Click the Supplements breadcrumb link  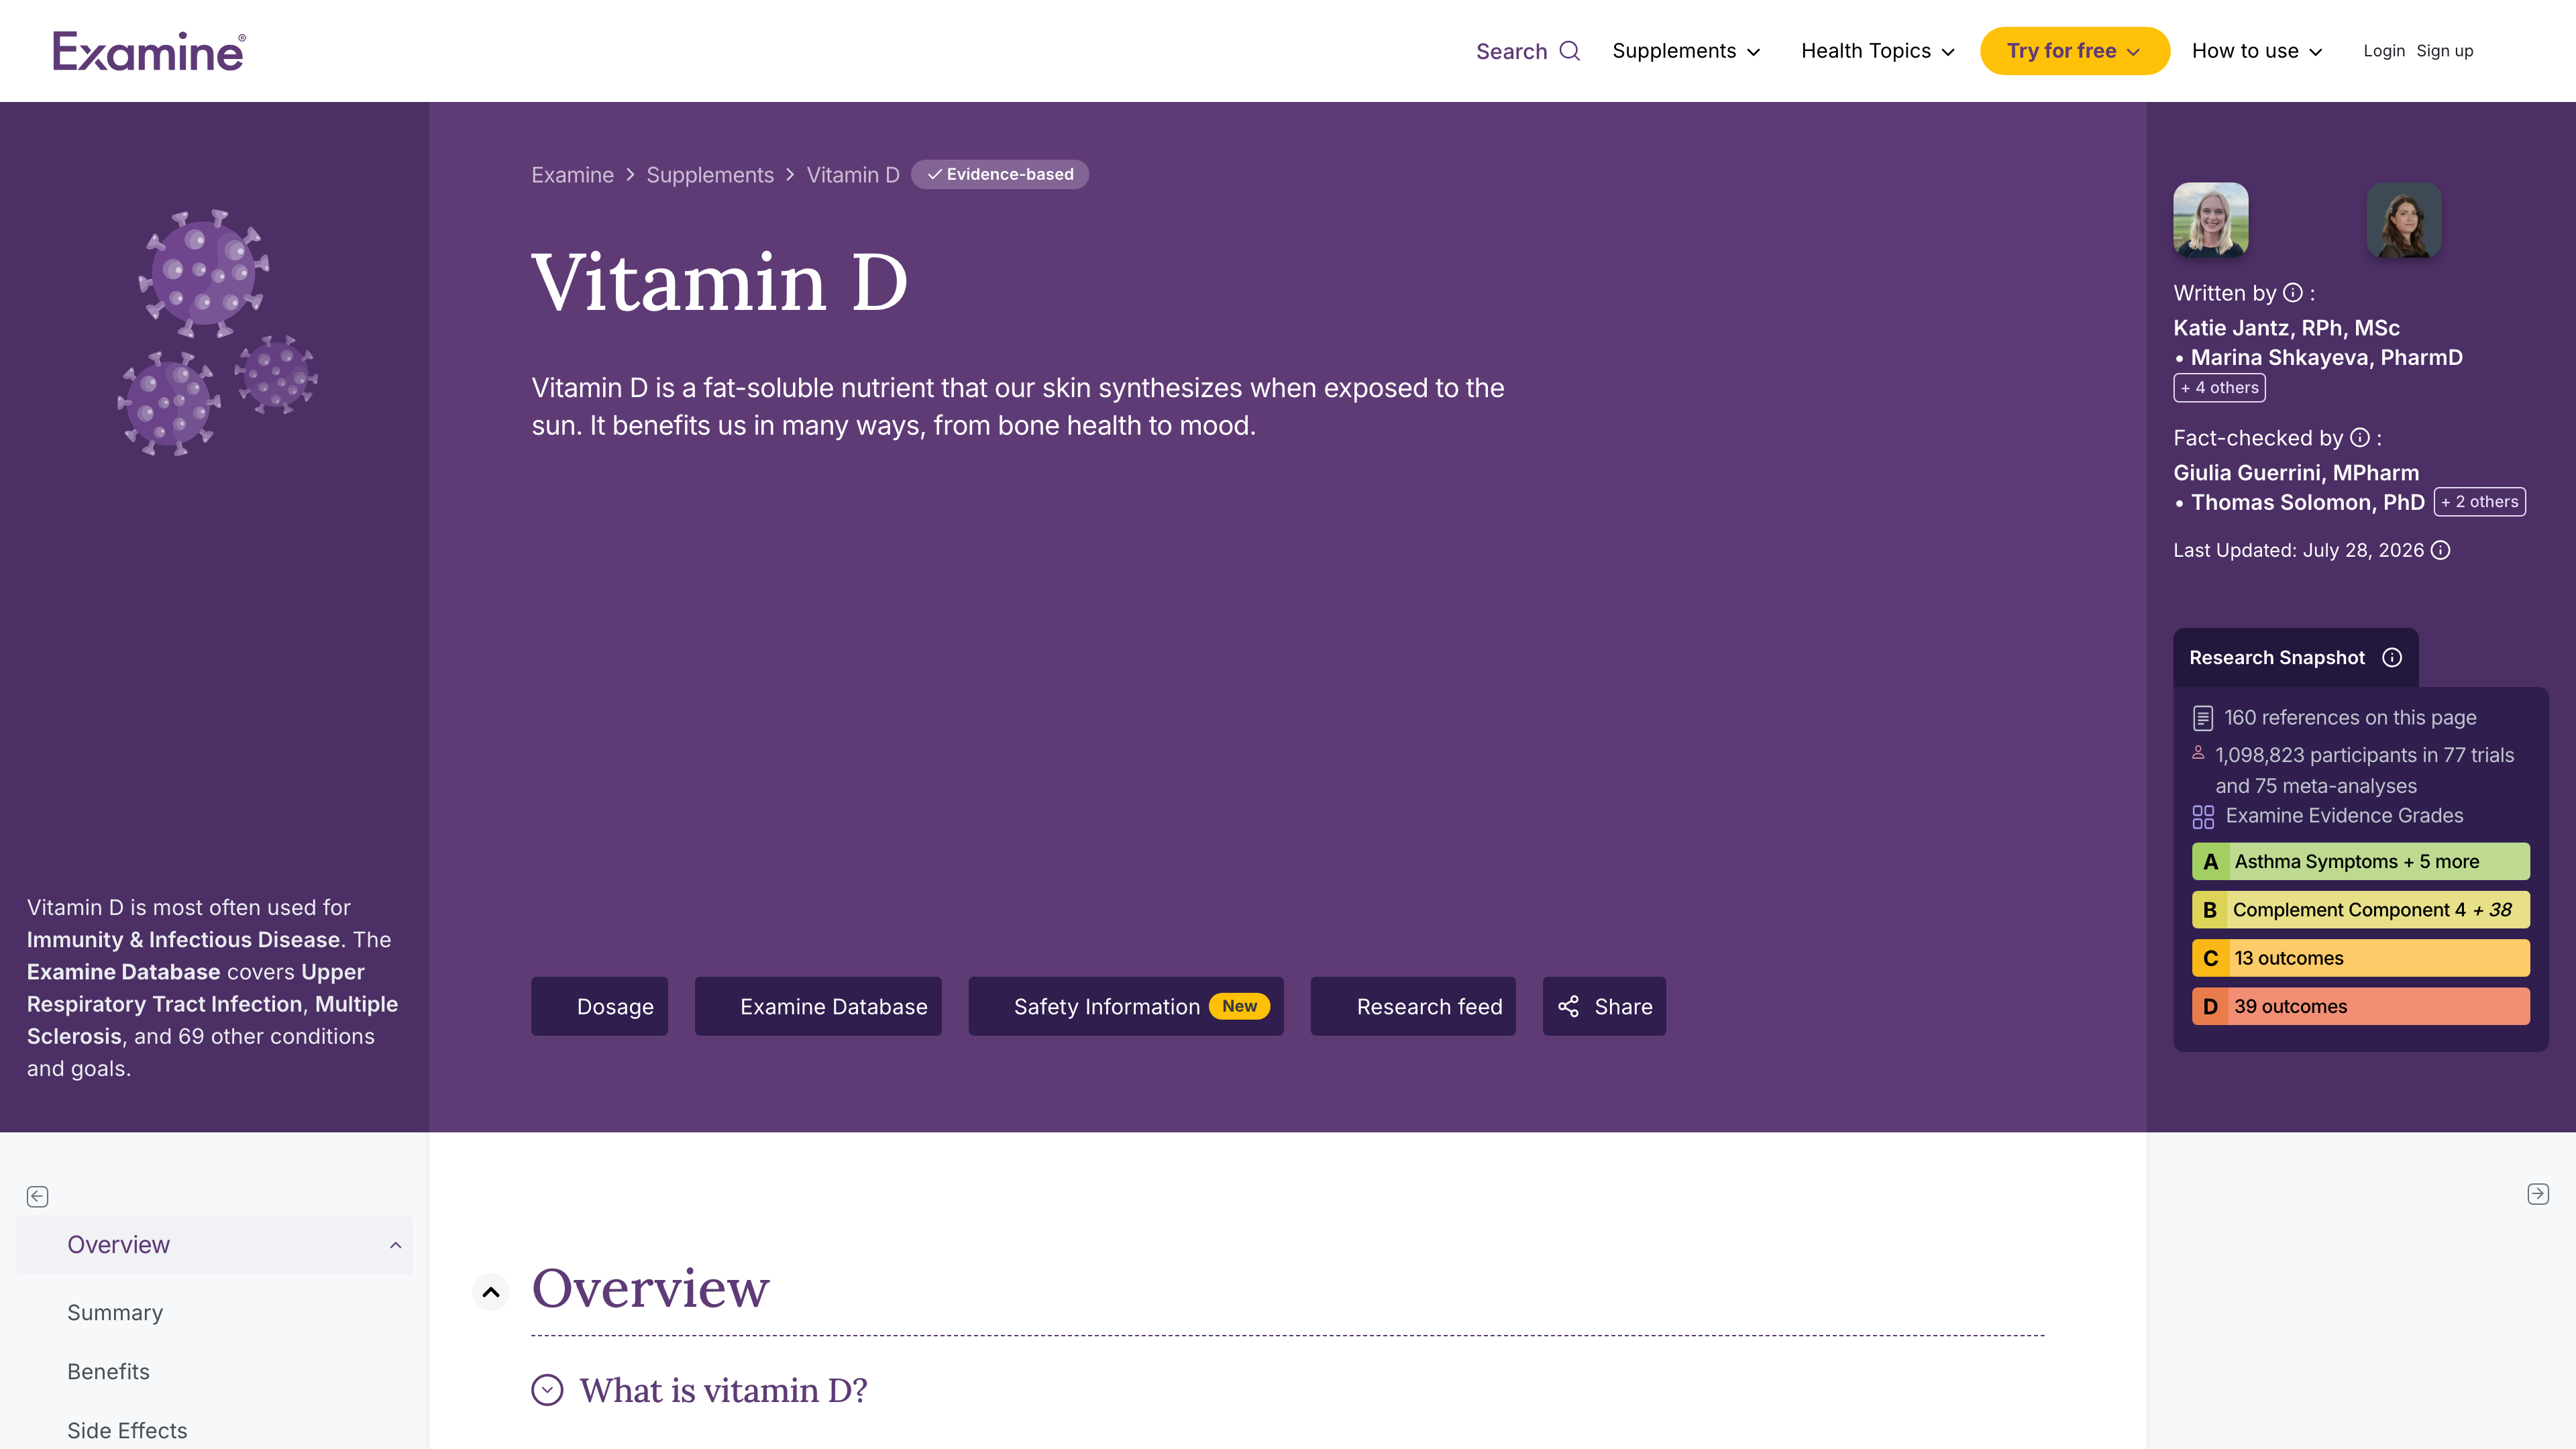tap(710, 175)
